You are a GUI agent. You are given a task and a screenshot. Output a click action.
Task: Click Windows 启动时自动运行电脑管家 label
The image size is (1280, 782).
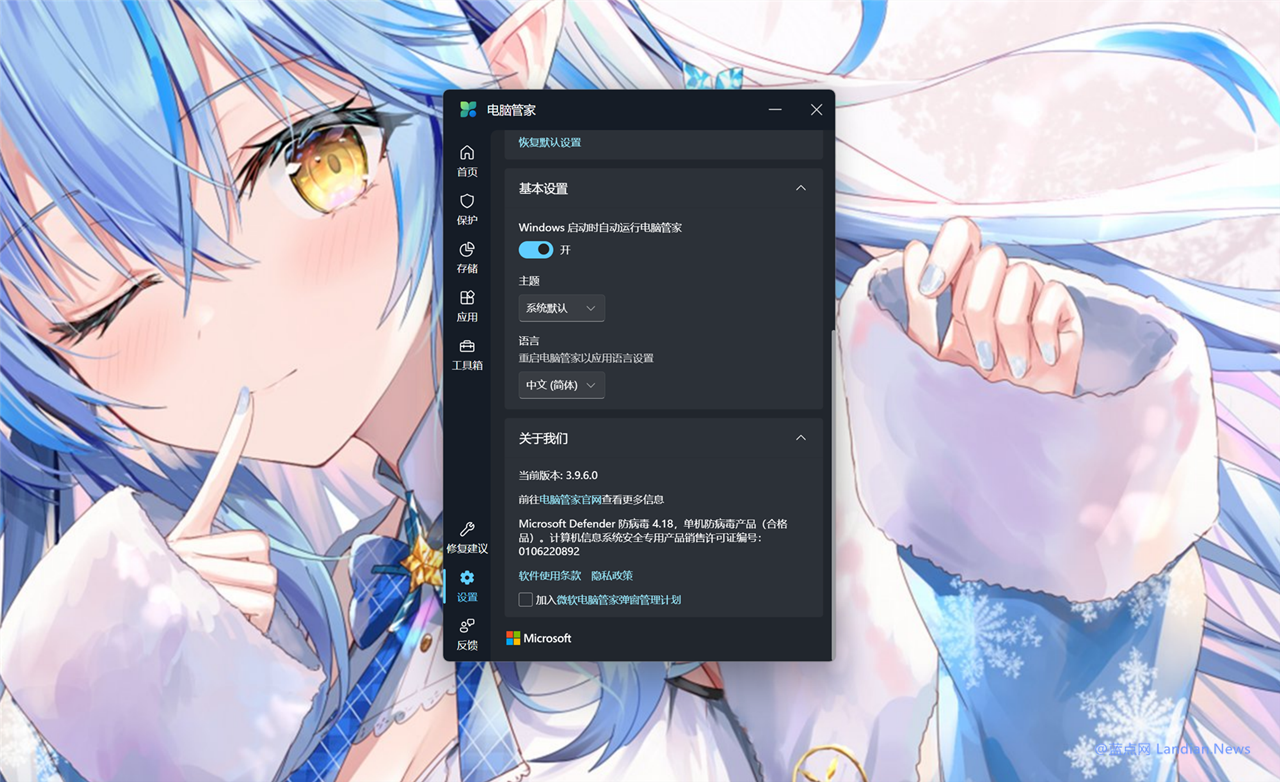coord(600,227)
